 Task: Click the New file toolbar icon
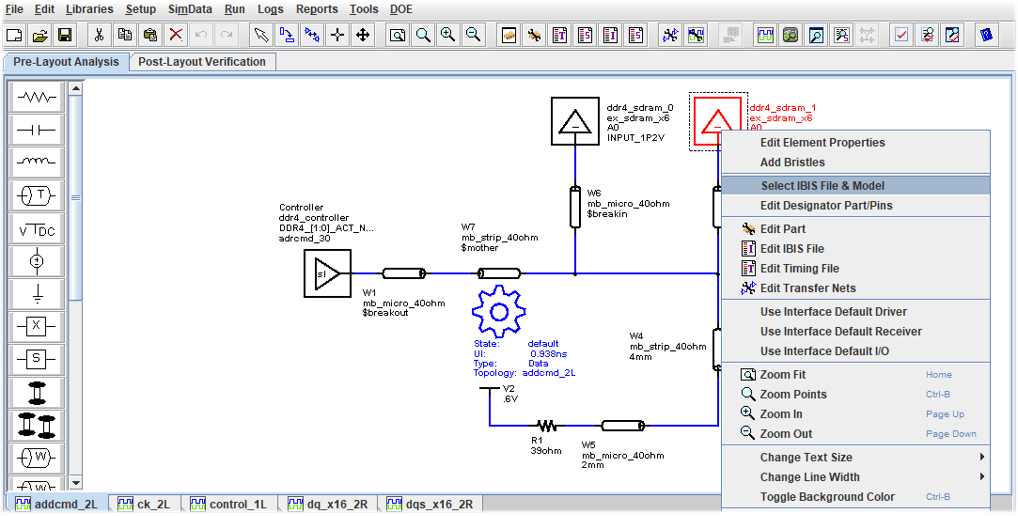click(15, 35)
